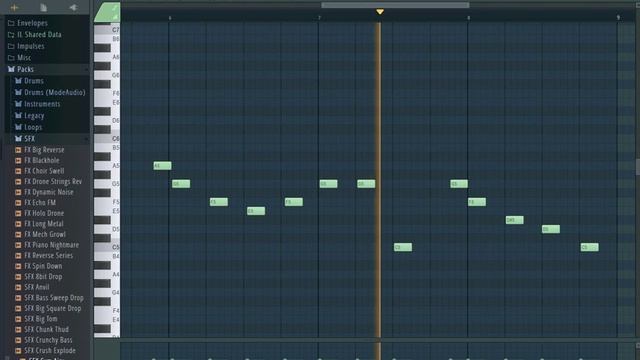Select the 'SFX Big Square Drop' sample name
Viewport: 640px width, 360px height.
tap(53, 309)
